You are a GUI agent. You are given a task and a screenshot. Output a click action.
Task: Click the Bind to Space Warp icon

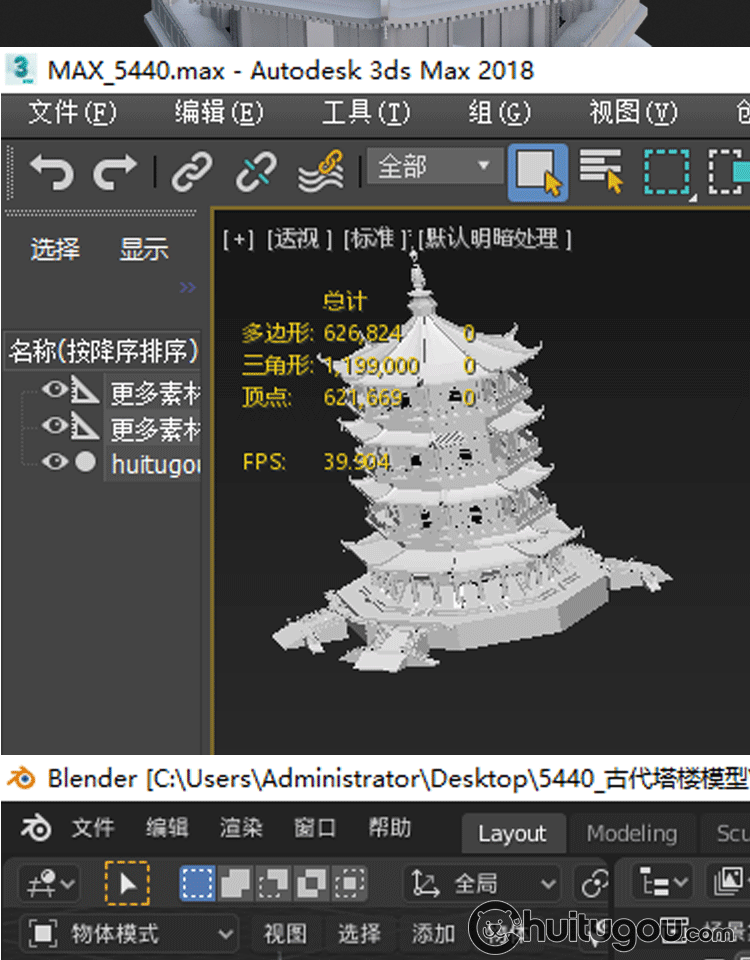pos(321,171)
